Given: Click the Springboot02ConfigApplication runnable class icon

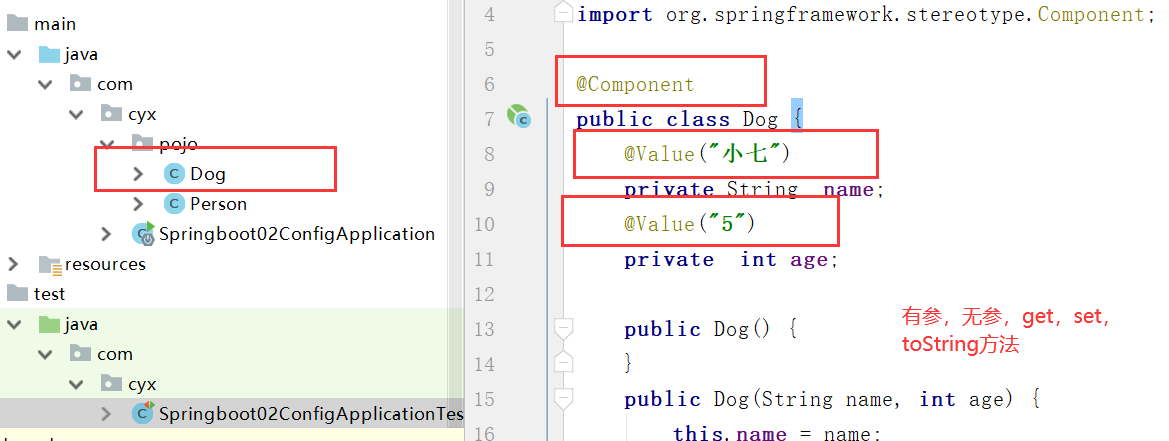Looking at the screenshot, I should pyautogui.click(x=143, y=234).
